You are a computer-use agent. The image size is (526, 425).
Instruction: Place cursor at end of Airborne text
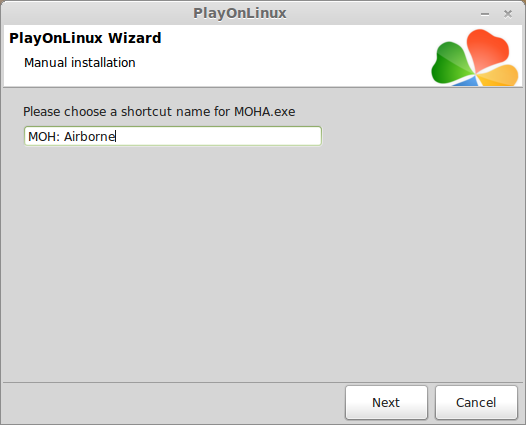pos(116,137)
